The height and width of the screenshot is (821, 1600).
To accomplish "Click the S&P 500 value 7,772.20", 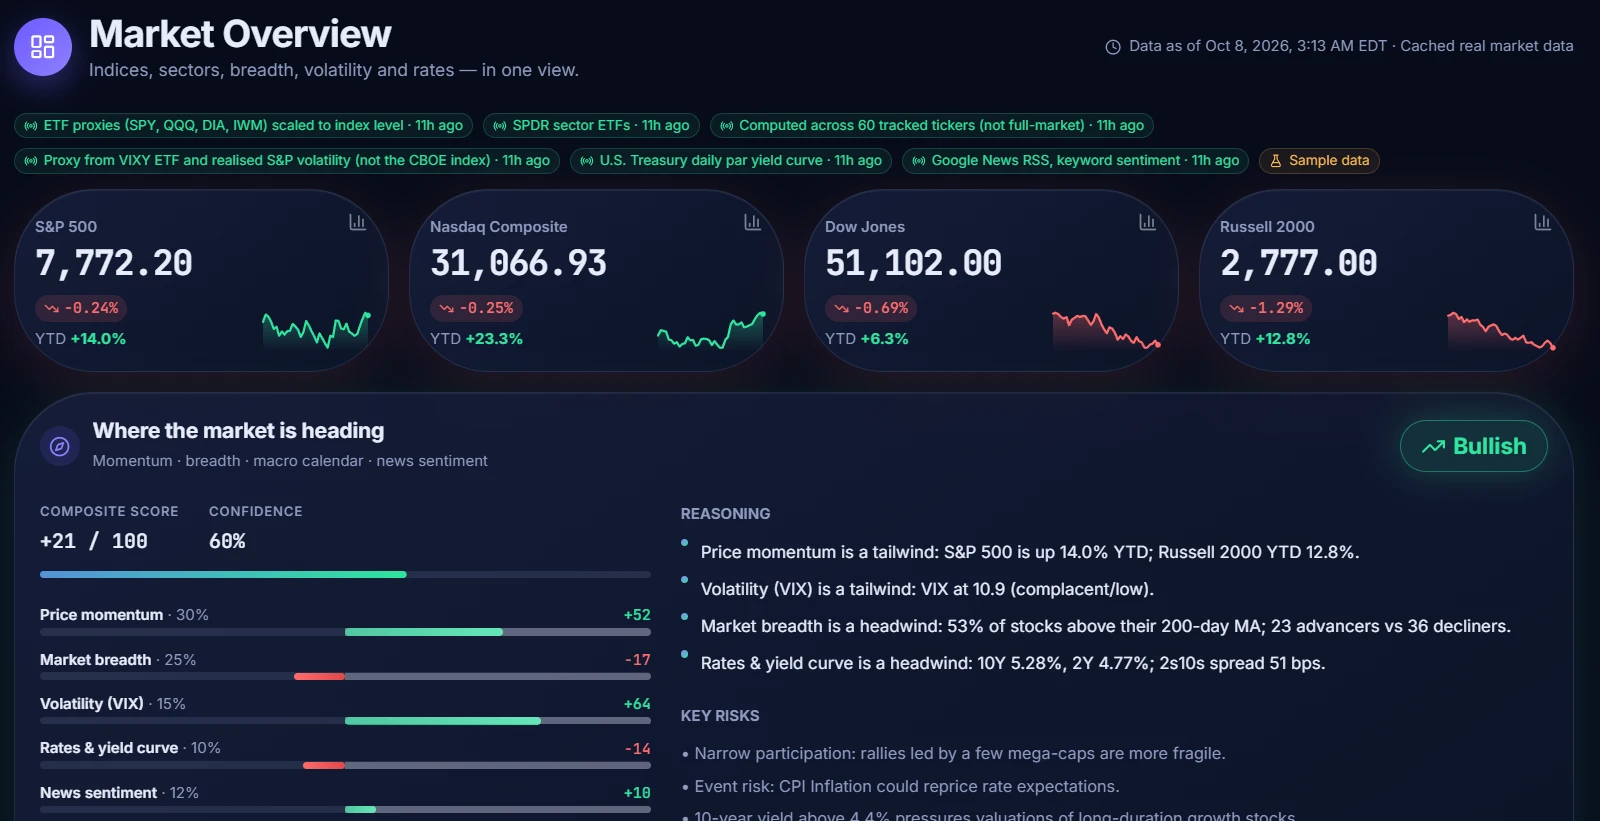I will [114, 264].
